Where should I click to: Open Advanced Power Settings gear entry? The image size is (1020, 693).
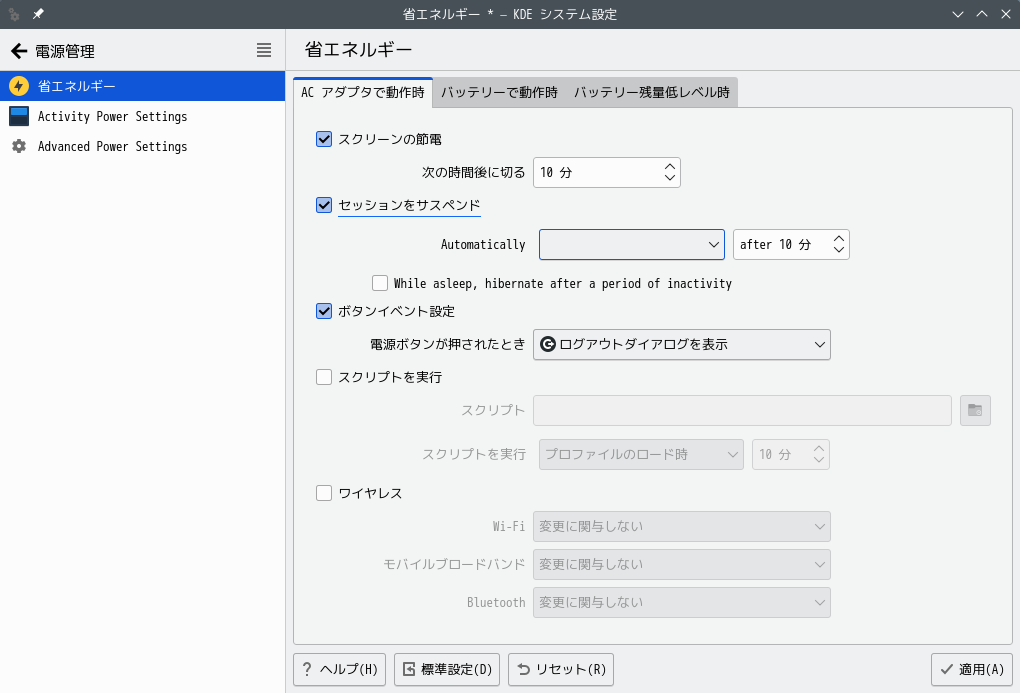coord(112,146)
